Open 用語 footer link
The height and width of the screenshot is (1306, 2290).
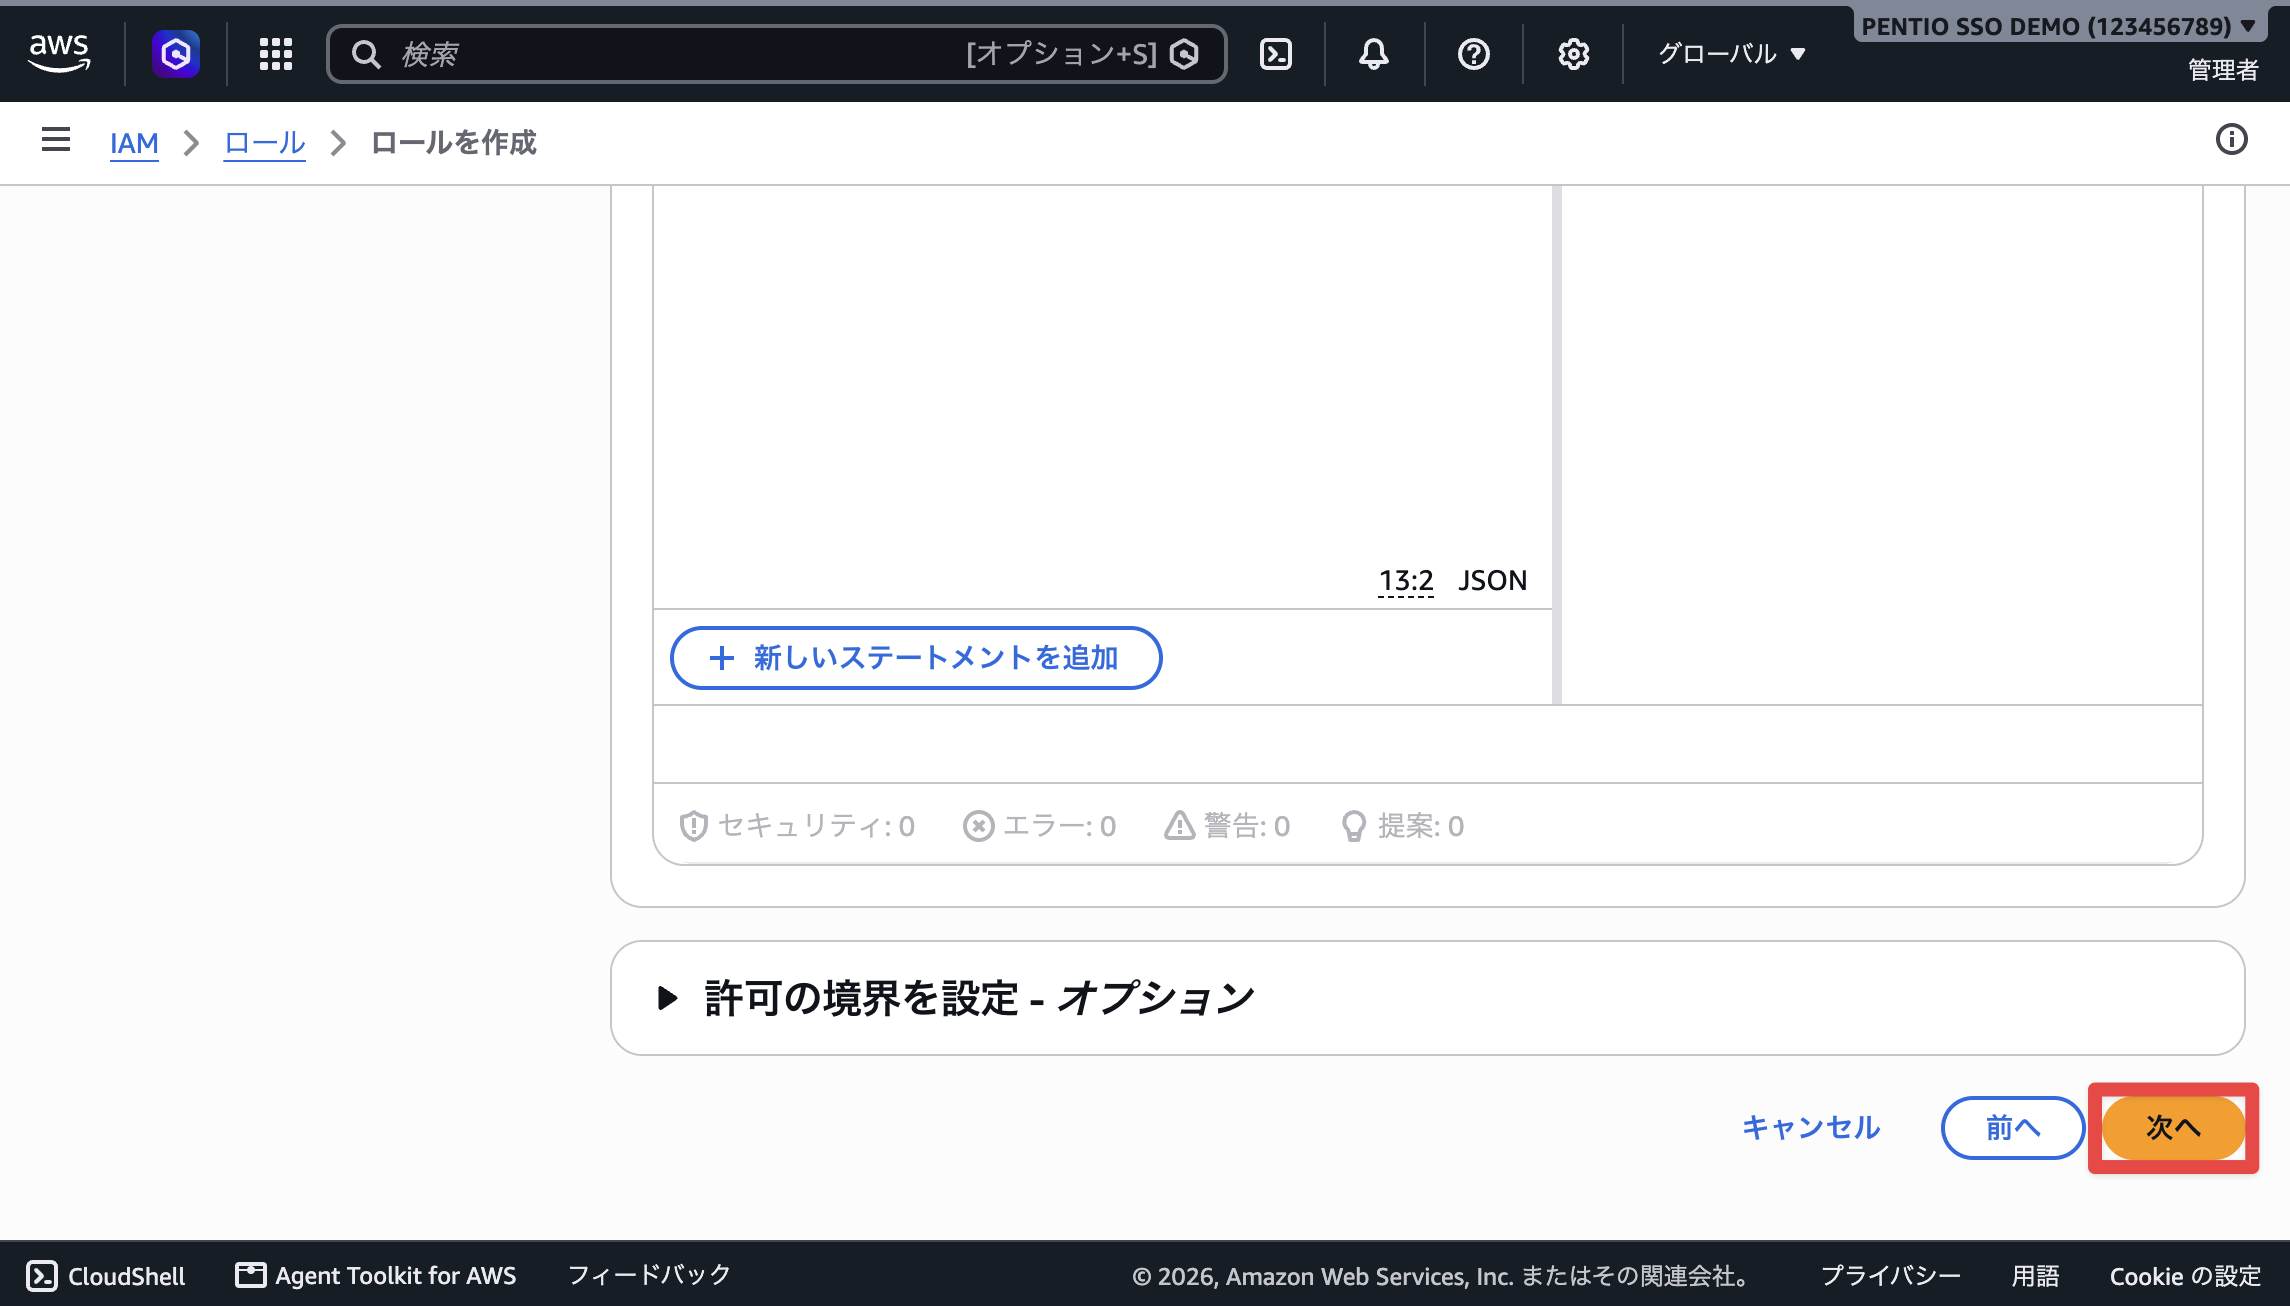click(x=2035, y=1276)
